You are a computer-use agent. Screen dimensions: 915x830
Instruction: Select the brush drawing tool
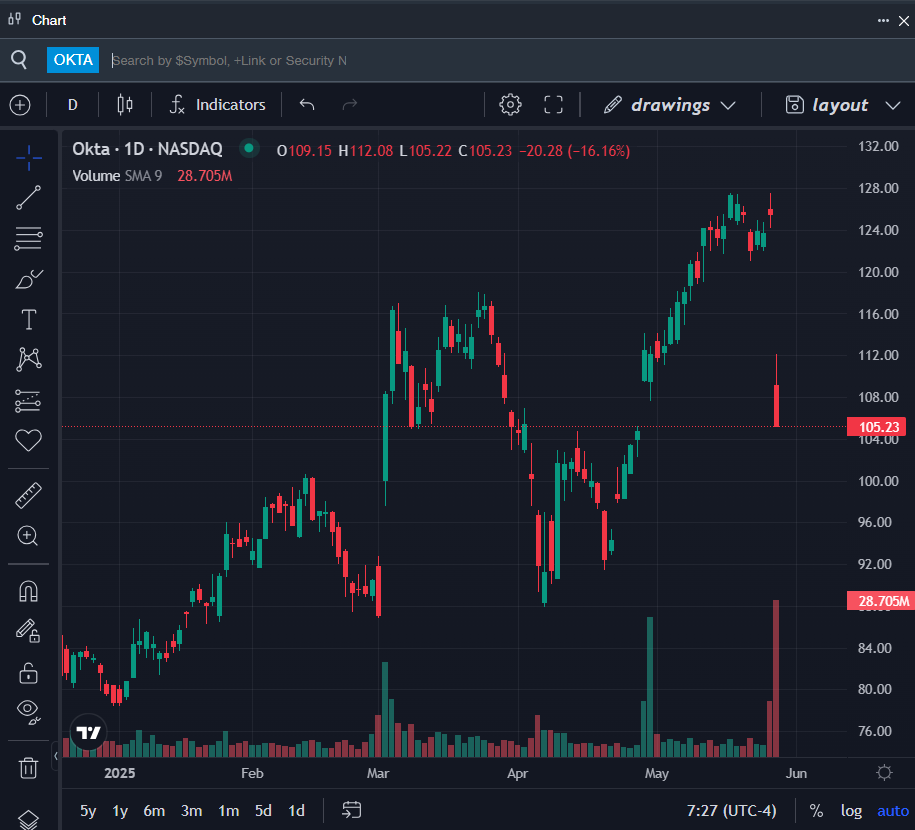(x=28, y=280)
